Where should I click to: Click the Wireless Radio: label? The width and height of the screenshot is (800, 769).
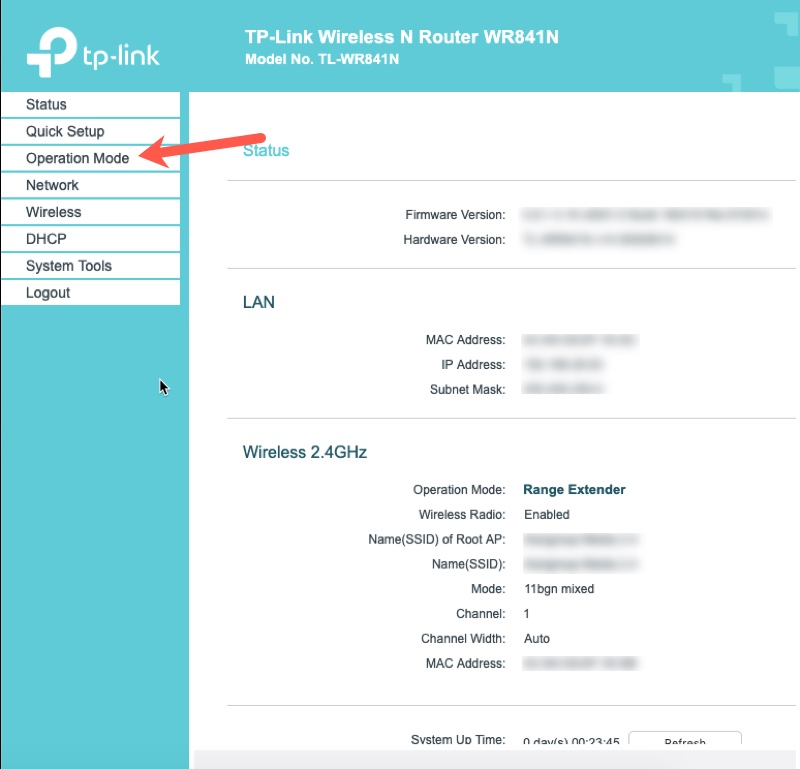tap(462, 514)
